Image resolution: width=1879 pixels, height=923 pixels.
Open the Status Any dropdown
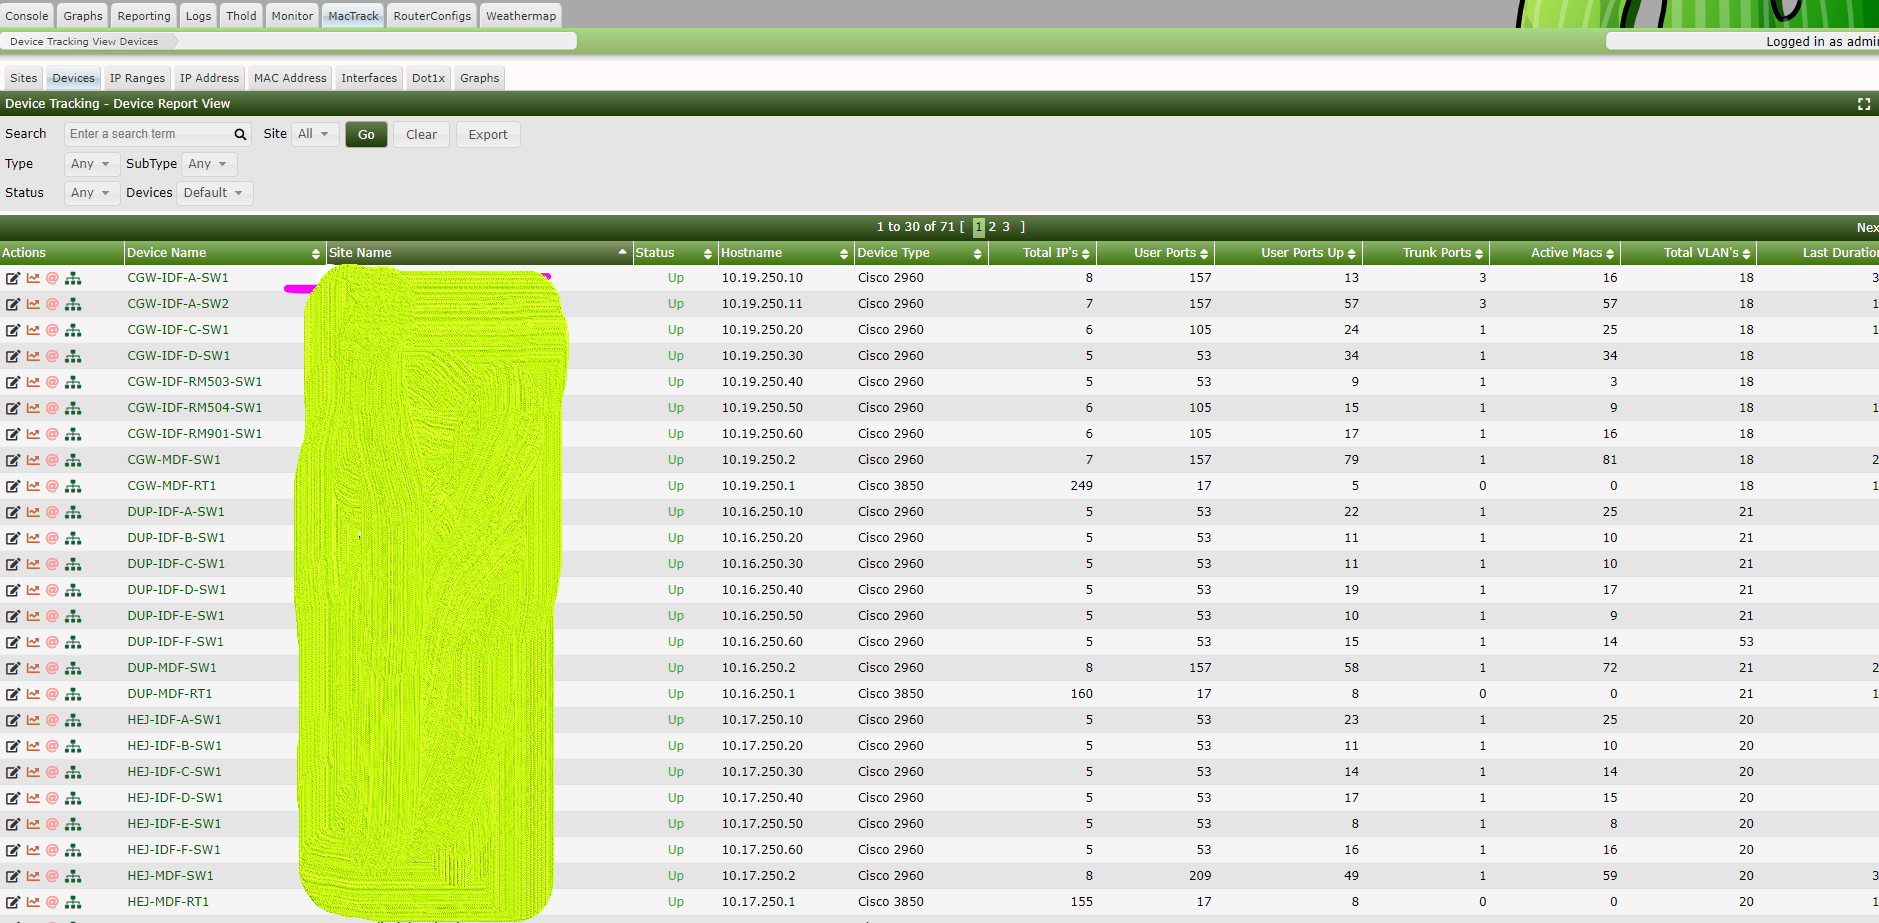(91, 193)
